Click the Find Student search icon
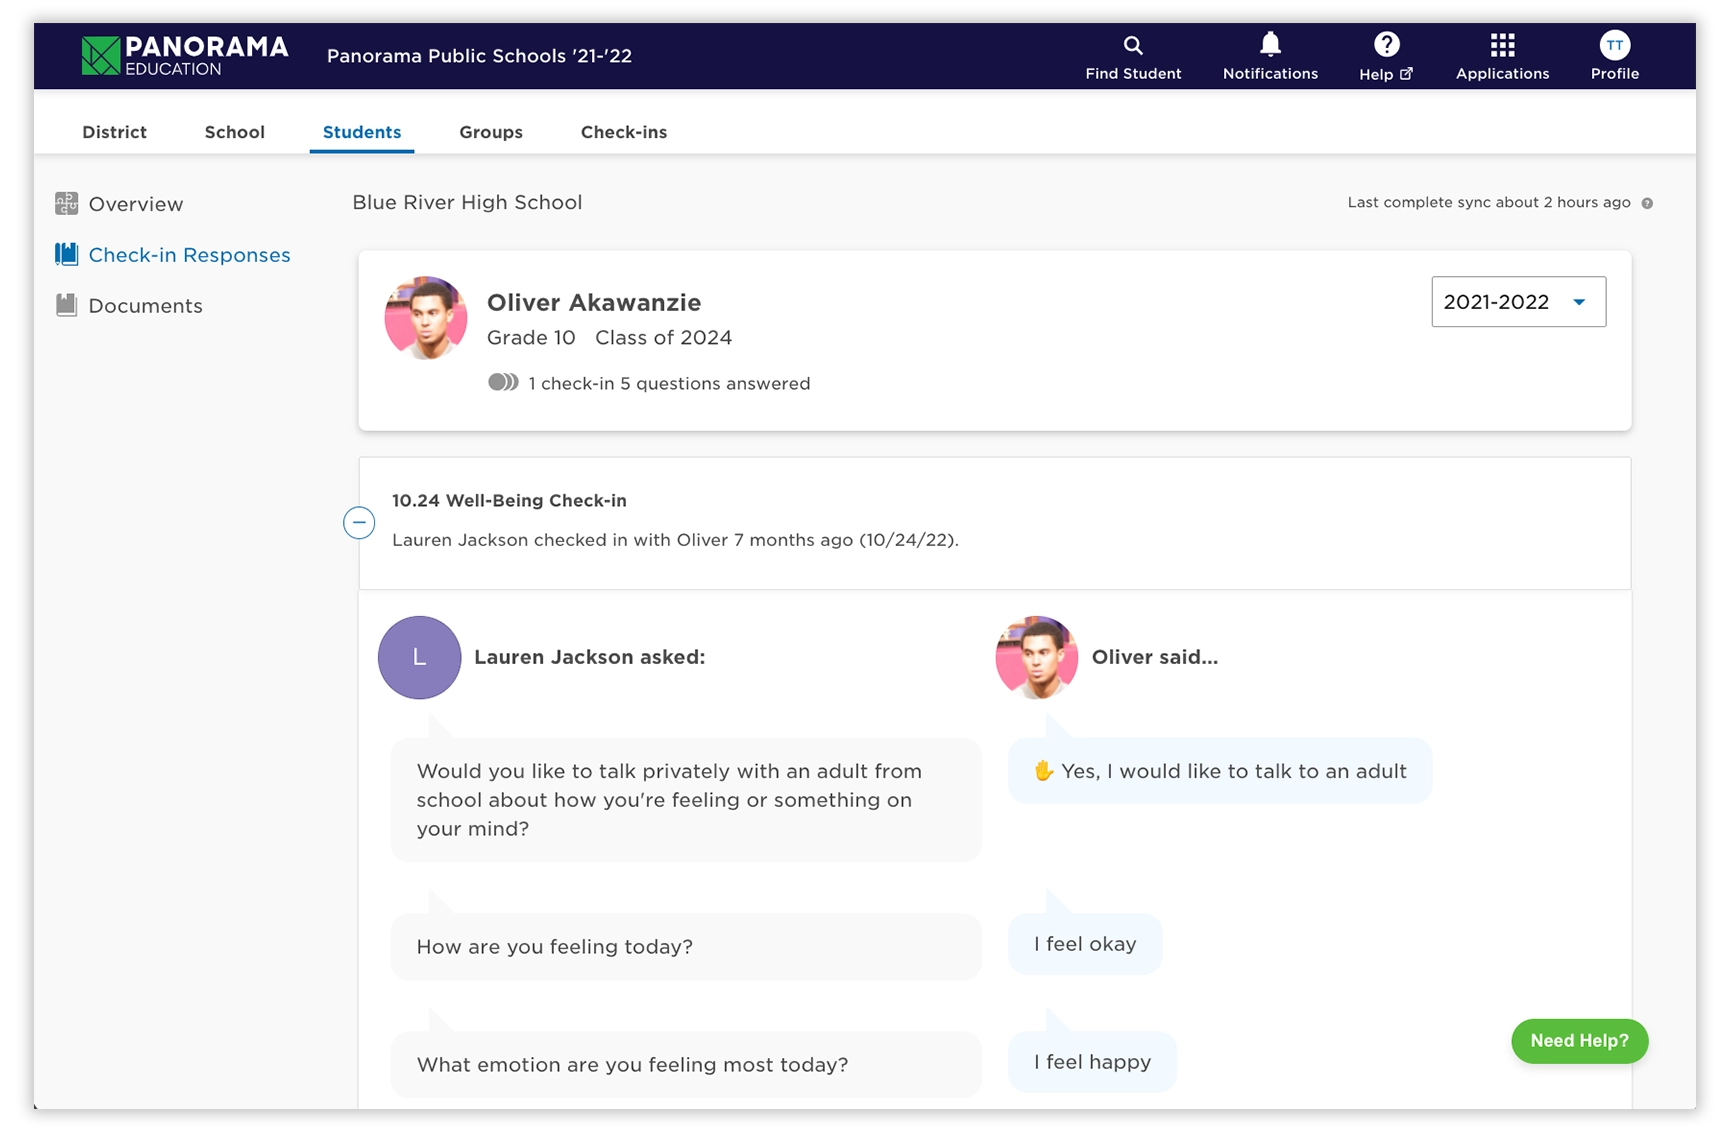 click(1132, 45)
